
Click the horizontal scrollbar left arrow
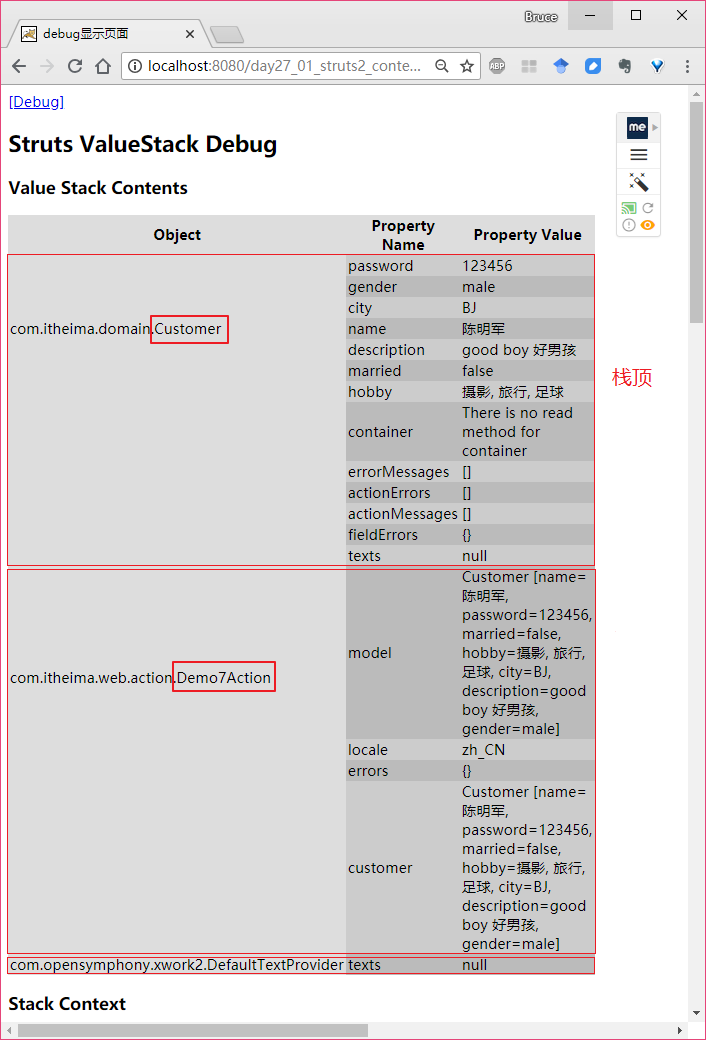tap(8, 1030)
